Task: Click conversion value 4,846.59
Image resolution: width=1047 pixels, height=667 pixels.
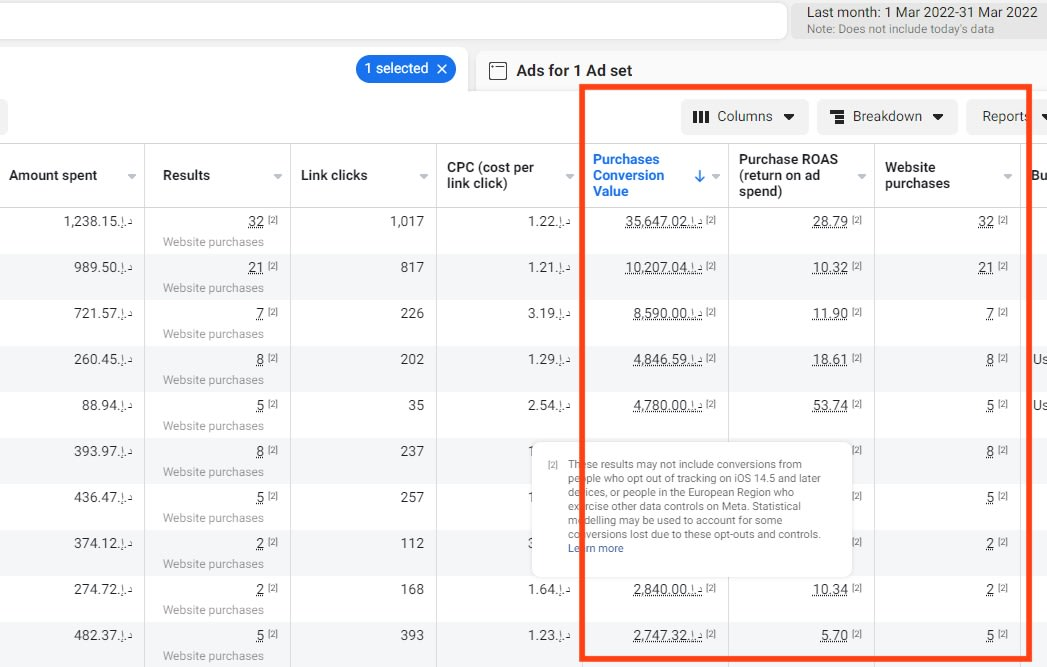Action: [x=667, y=360]
